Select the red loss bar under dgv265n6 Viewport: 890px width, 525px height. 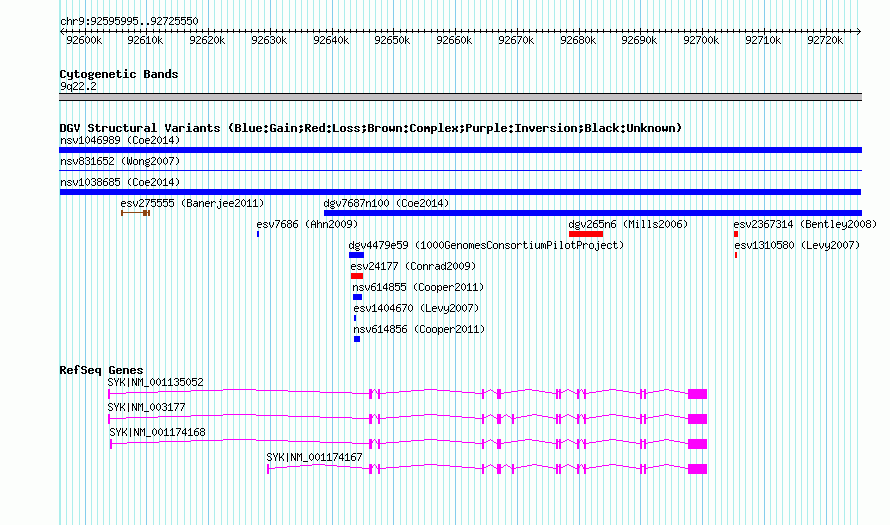pos(586,234)
